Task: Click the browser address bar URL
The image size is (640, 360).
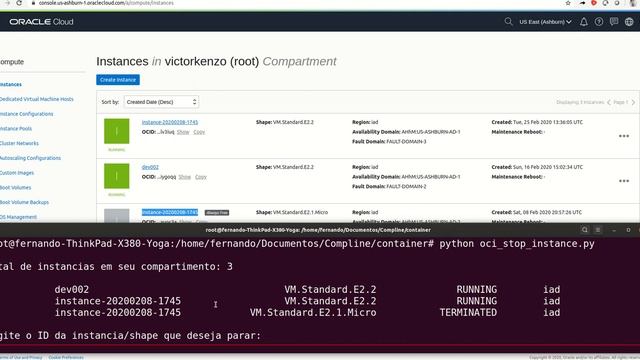Action: click(106, 3)
